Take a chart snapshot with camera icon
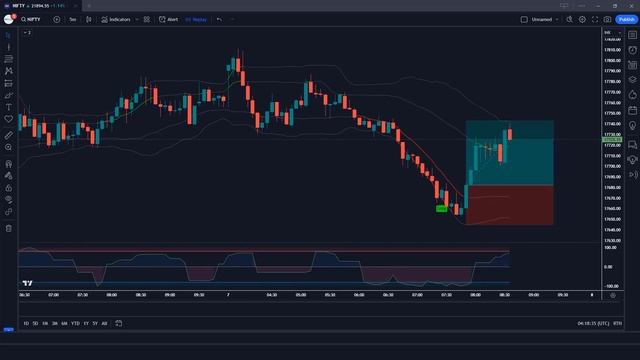Screen dimensions: 640x360 click(x=607, y=19)
